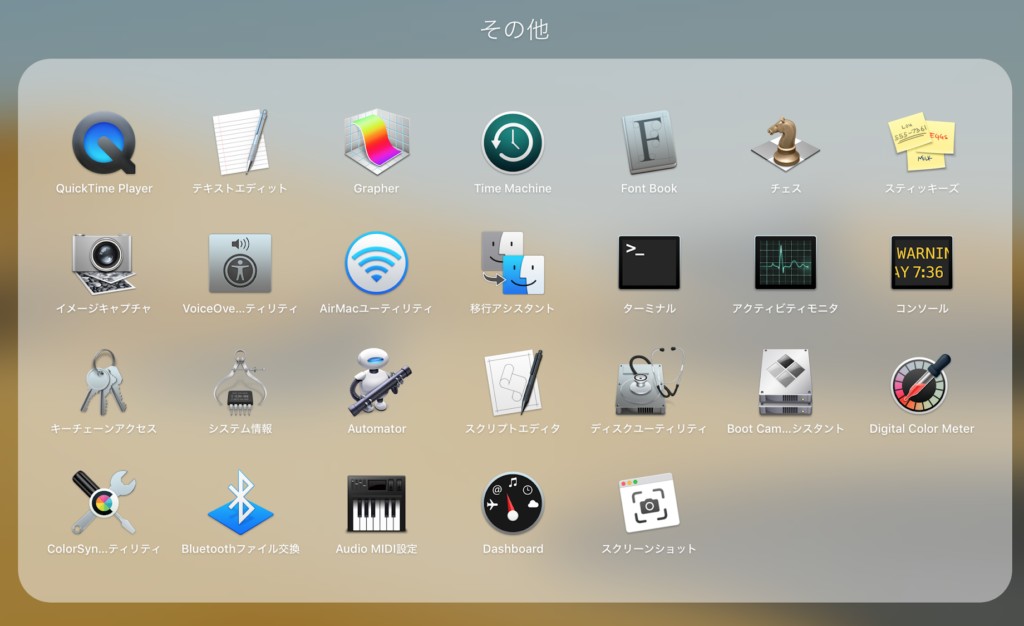Open キーチェーンアクセス keys icon
The image size is (1024, 626).
coord(104,383)
